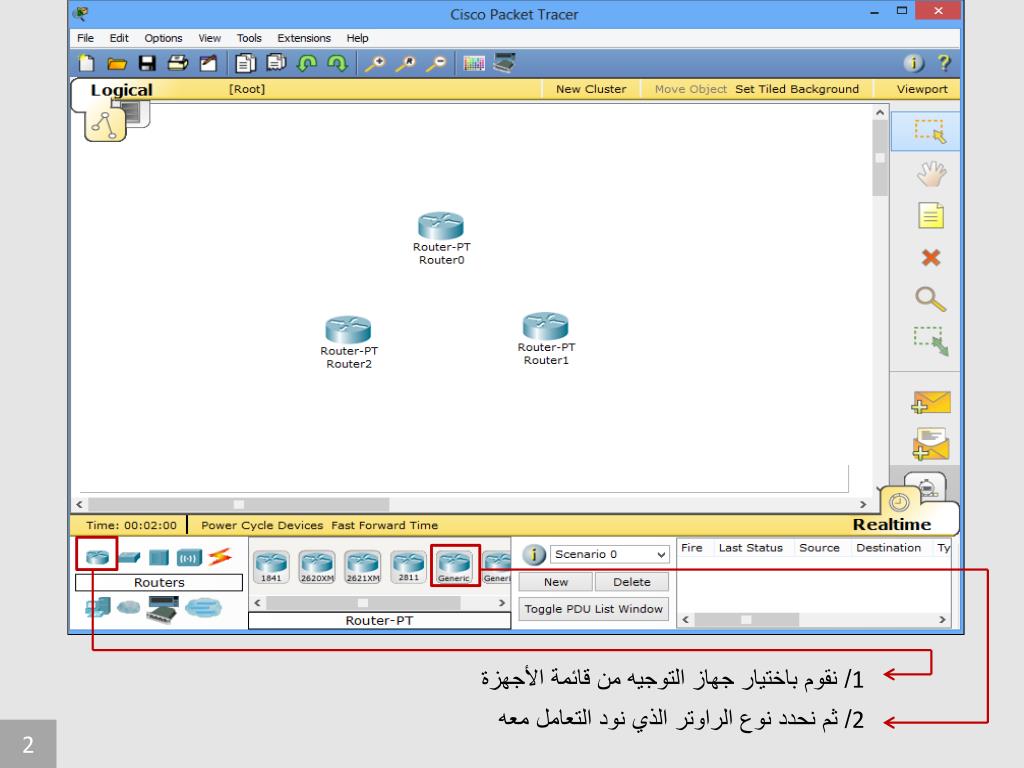Click the Viewport button

[921, 89]
